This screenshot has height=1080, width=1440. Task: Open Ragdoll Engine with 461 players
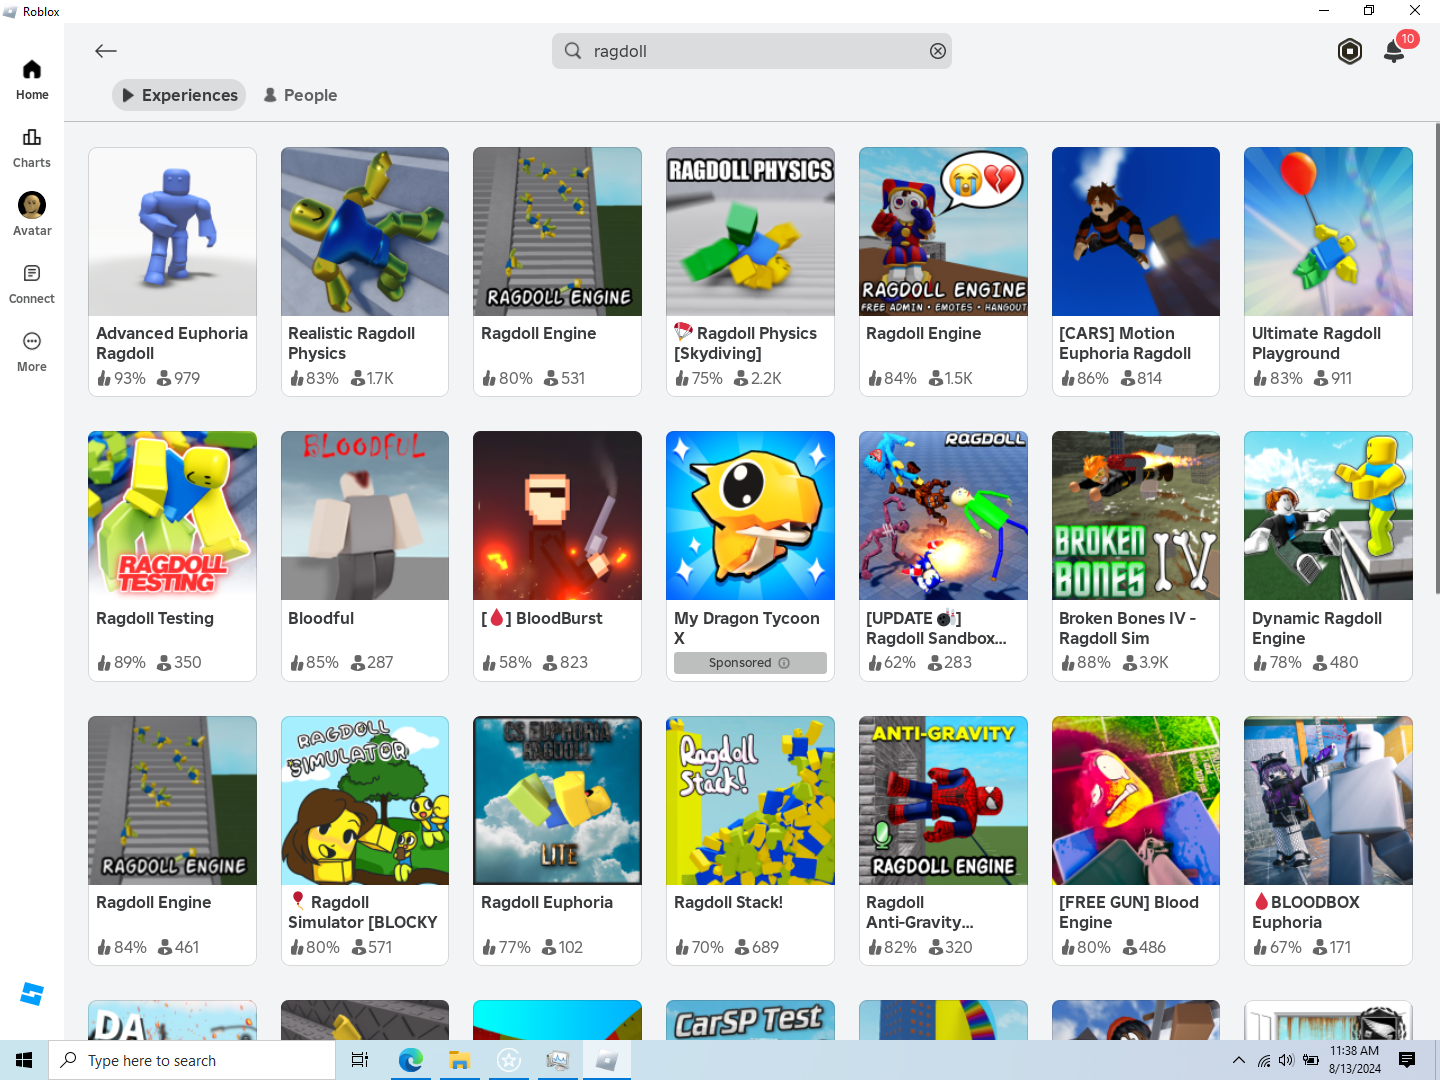click(172, 841)
